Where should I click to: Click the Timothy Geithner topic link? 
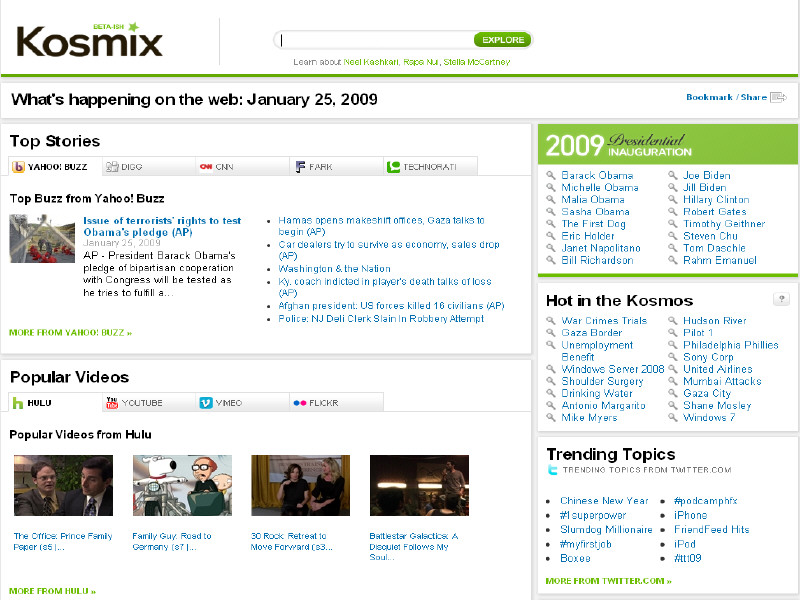click(724, 223)
